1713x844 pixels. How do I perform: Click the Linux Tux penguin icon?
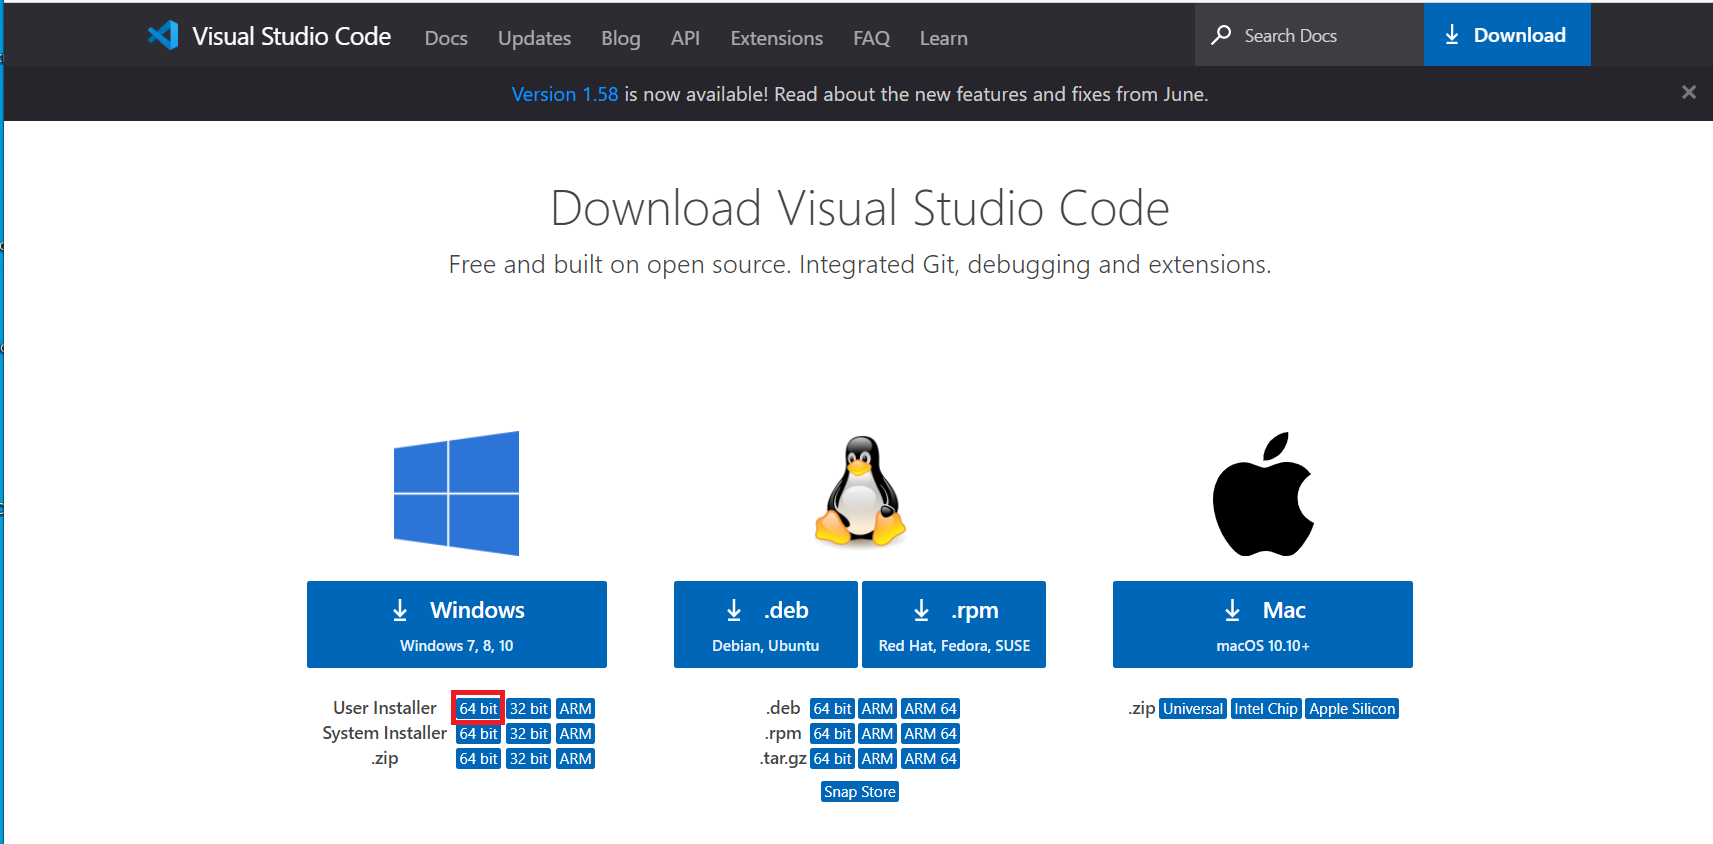pyautogui.click(x=860, y=491)
